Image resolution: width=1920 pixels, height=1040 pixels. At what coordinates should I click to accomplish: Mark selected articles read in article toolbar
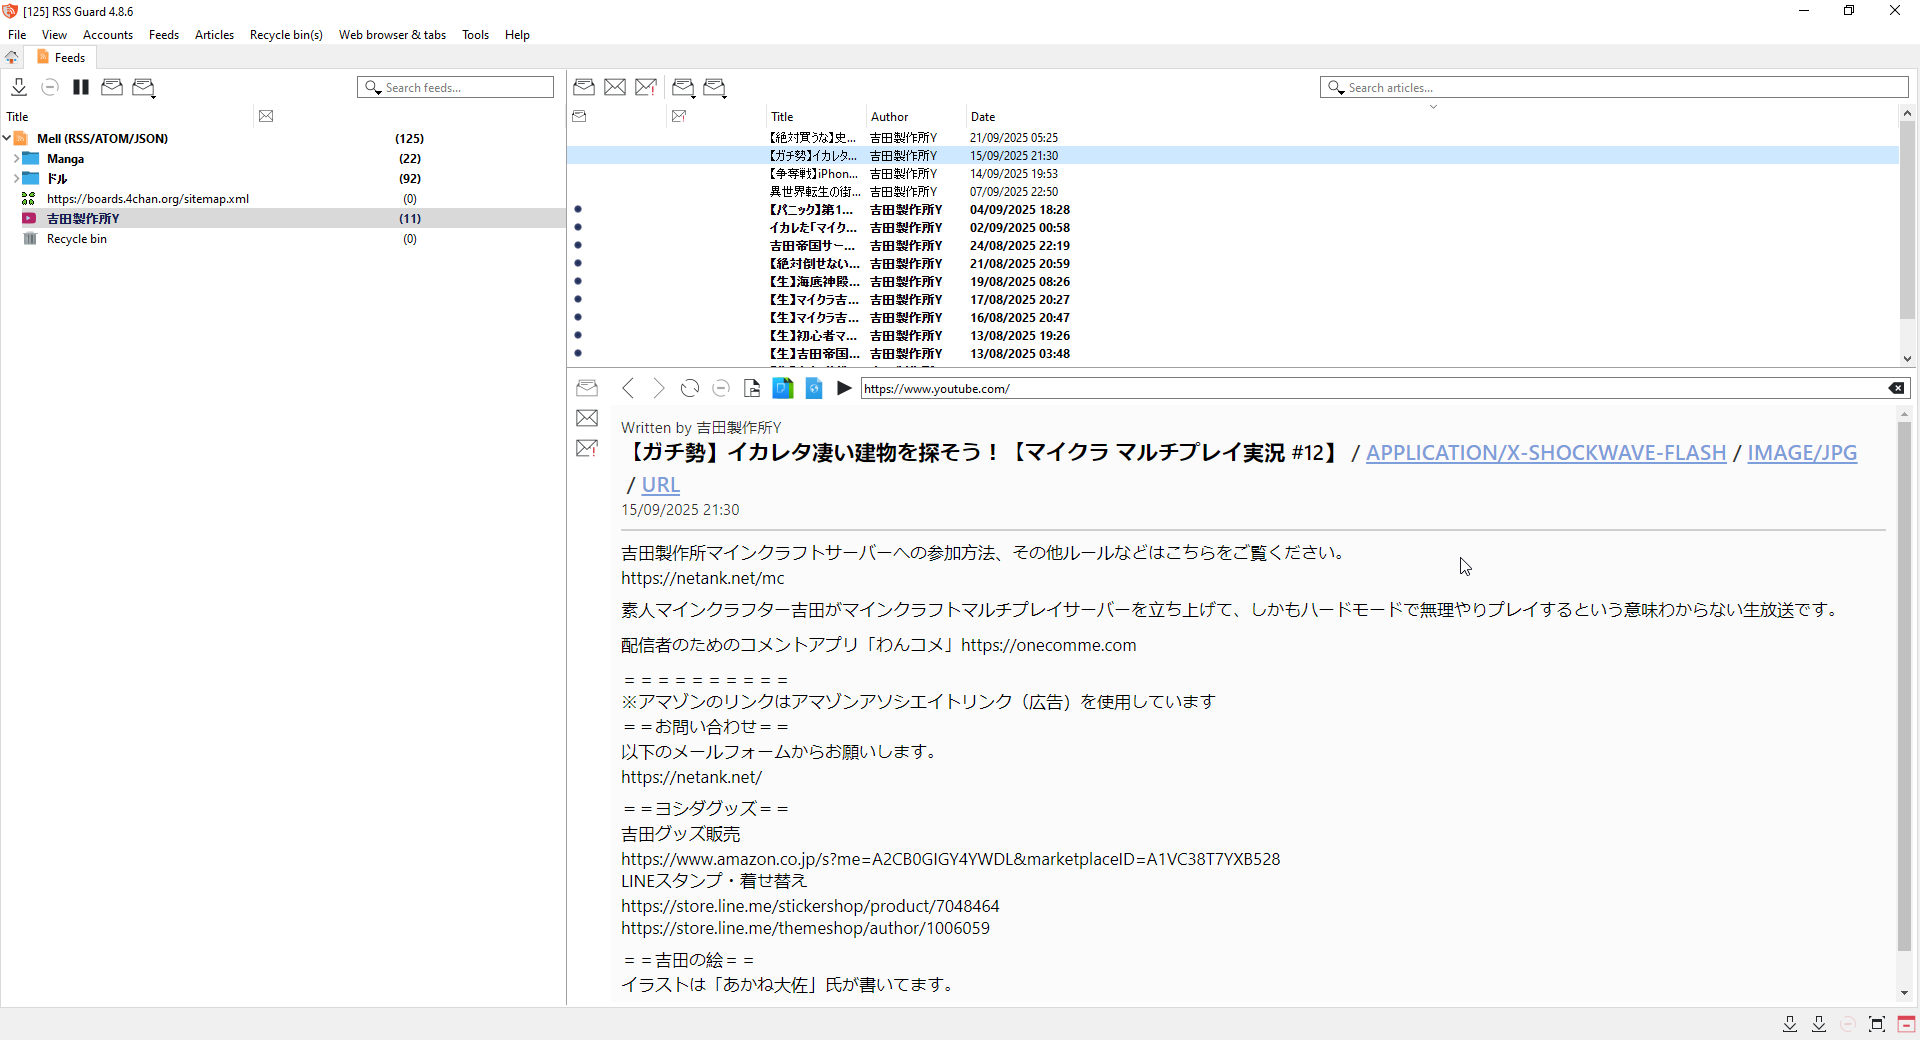[x=584, y=87]
